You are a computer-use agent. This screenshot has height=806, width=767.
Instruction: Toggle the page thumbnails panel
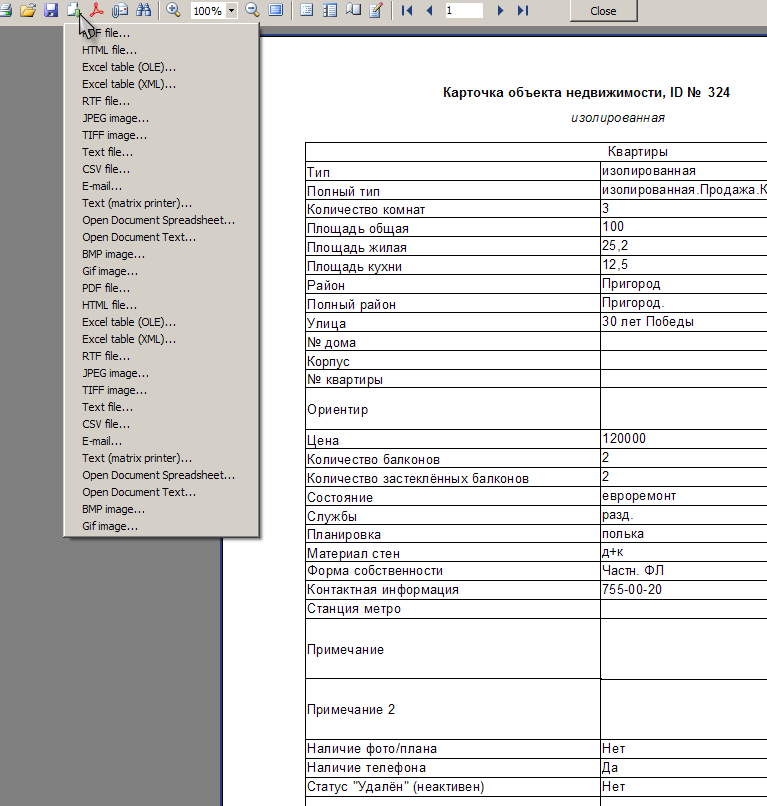(329, 10)
